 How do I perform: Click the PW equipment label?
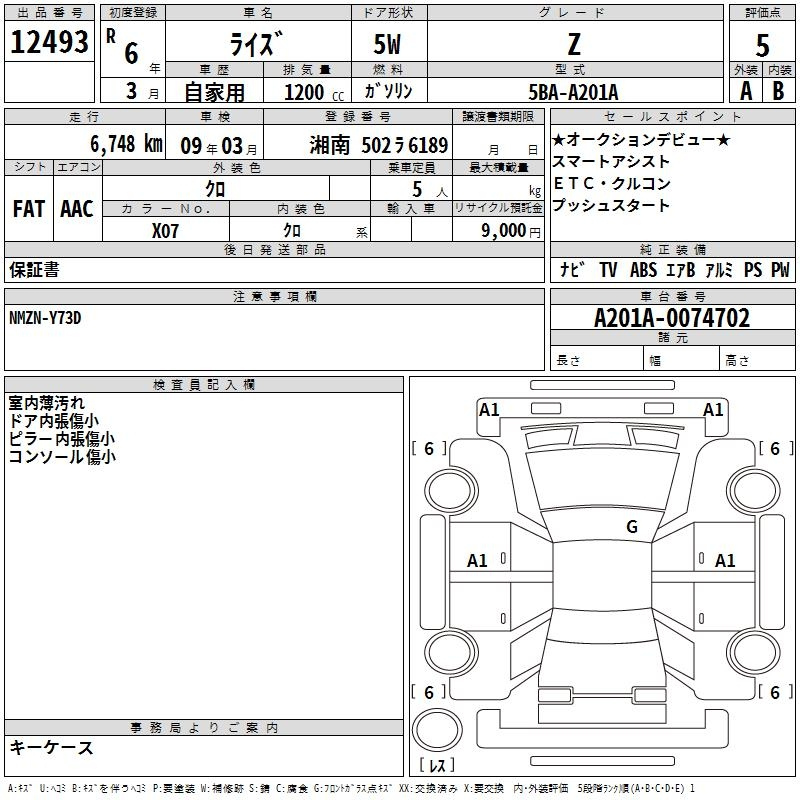tap(780, 270)
